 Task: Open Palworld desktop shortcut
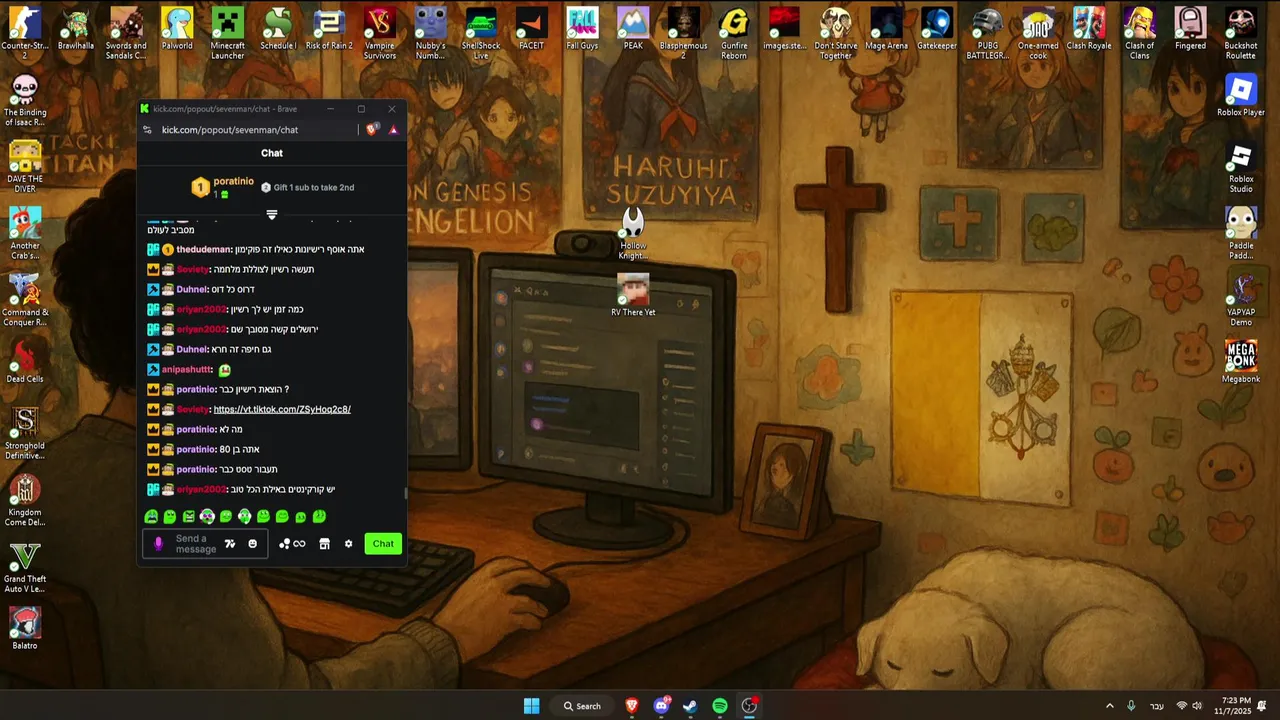tap(177, 30)
